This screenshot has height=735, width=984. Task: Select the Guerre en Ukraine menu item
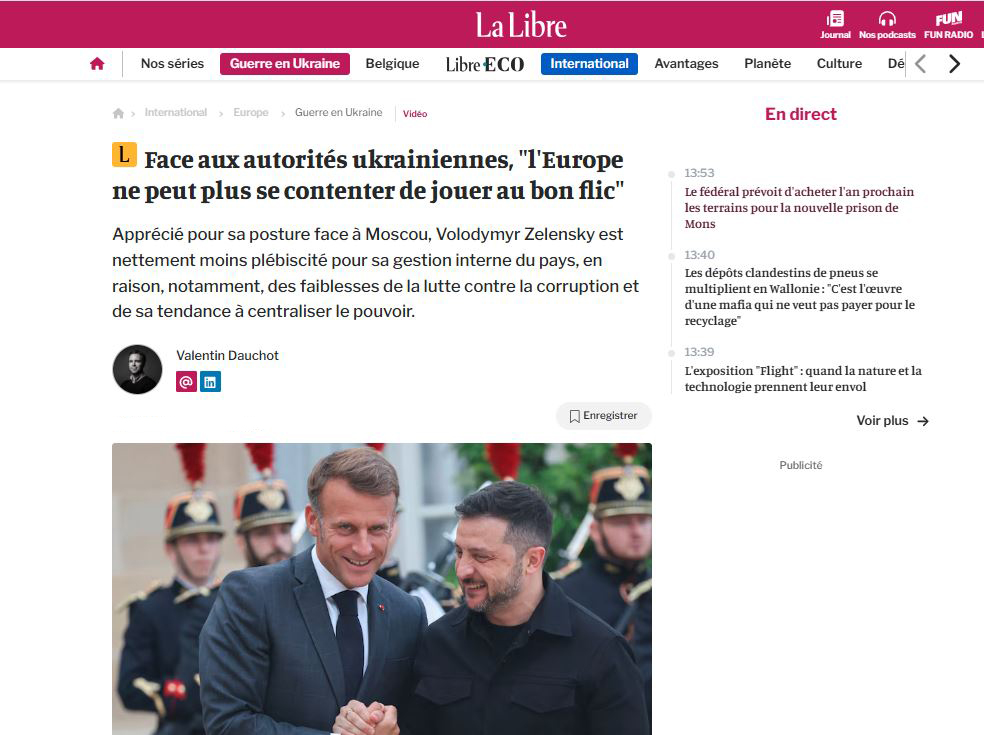click(x=285, y=63)
